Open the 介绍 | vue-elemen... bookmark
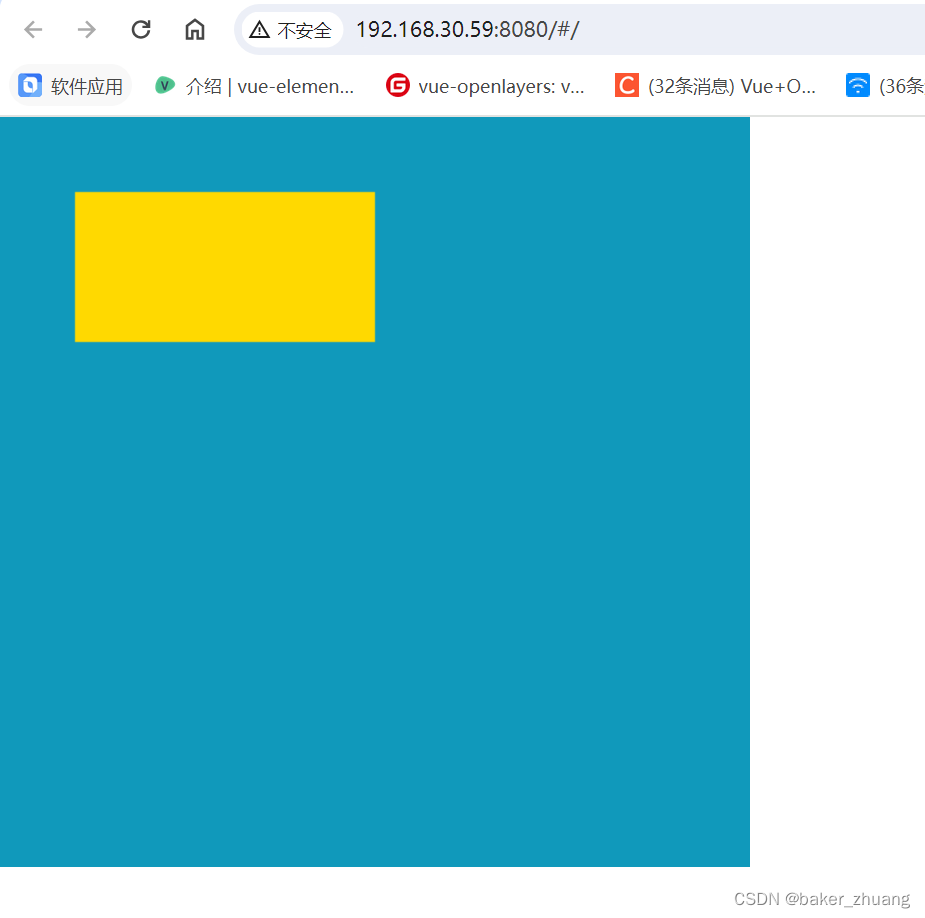 tap(254, 86)
